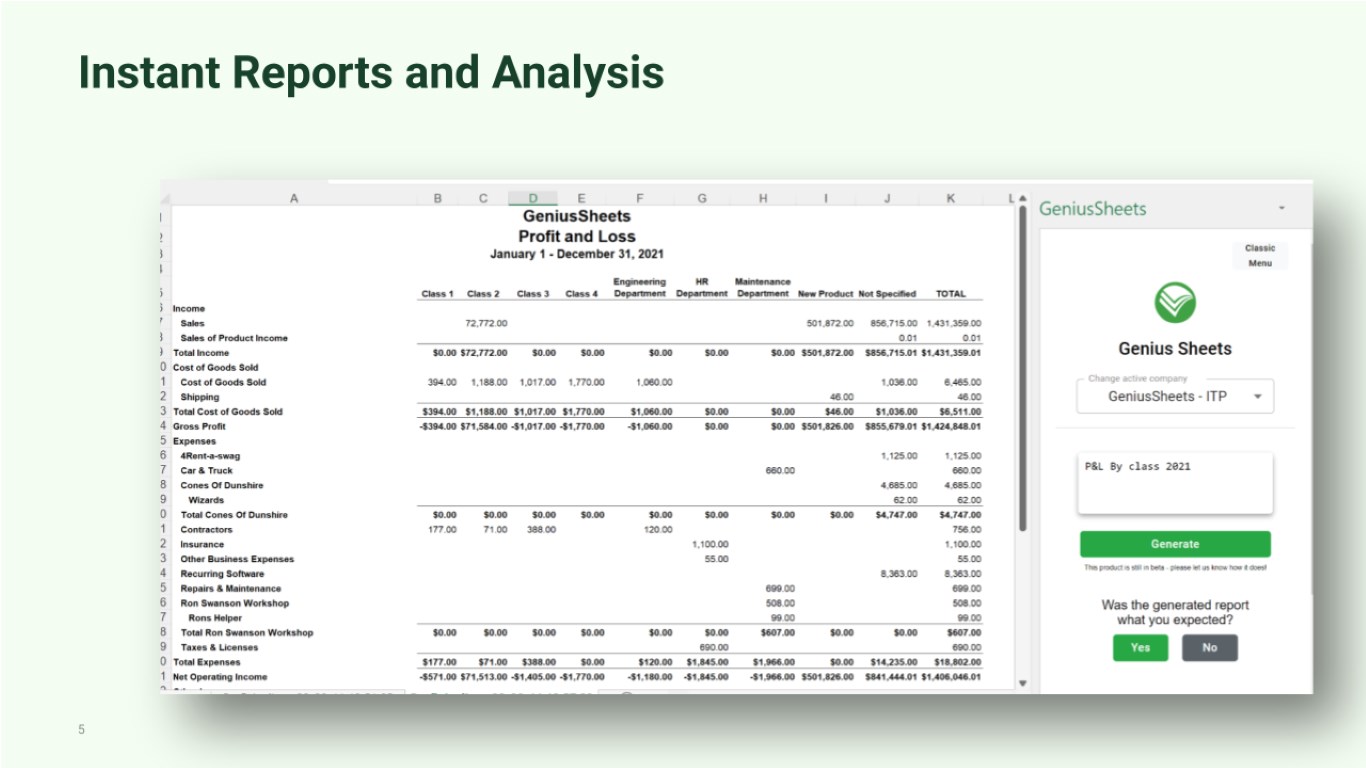Click the 'Rons Helper' row label
The height and width of the screenshot is (768, 1366).
215,618
